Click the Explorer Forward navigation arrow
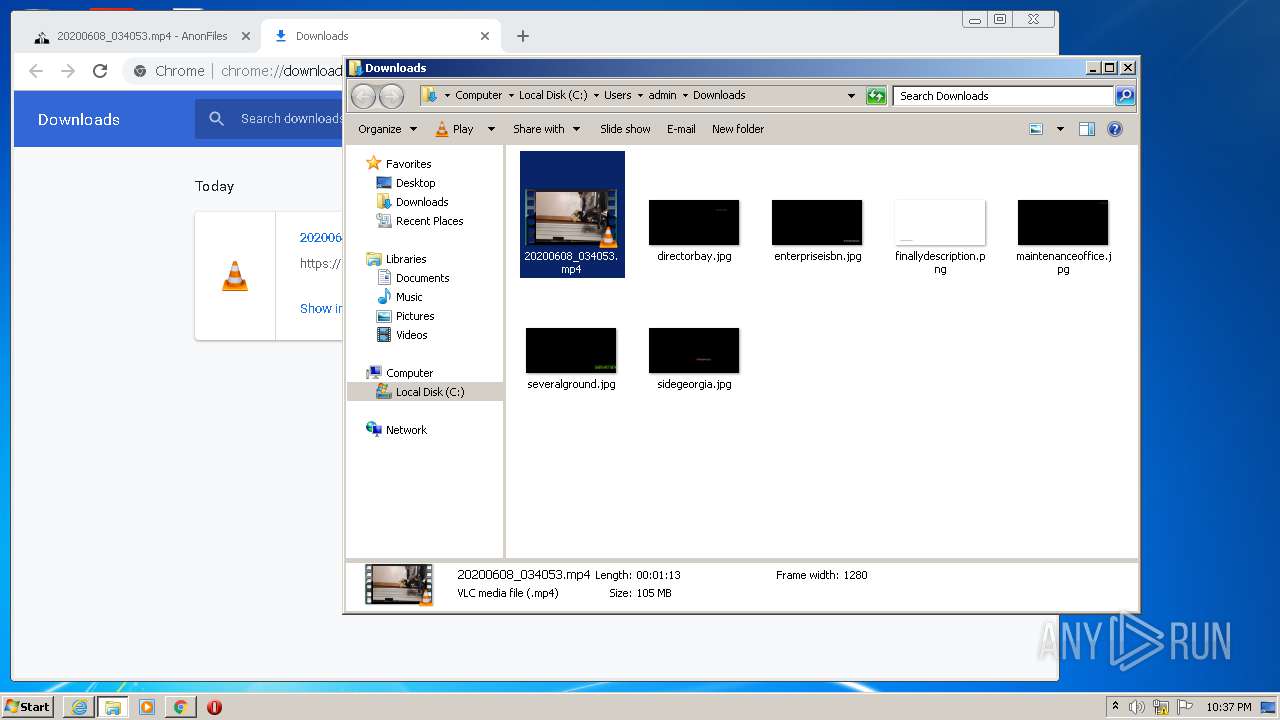This screenshot has width=1280, height=720. 391,96
